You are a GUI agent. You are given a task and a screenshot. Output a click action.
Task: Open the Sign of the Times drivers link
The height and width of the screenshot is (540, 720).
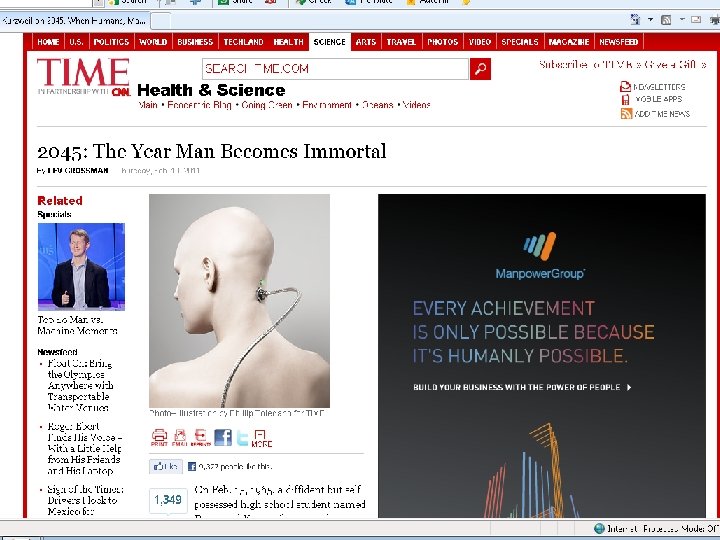tap(85, 501)
